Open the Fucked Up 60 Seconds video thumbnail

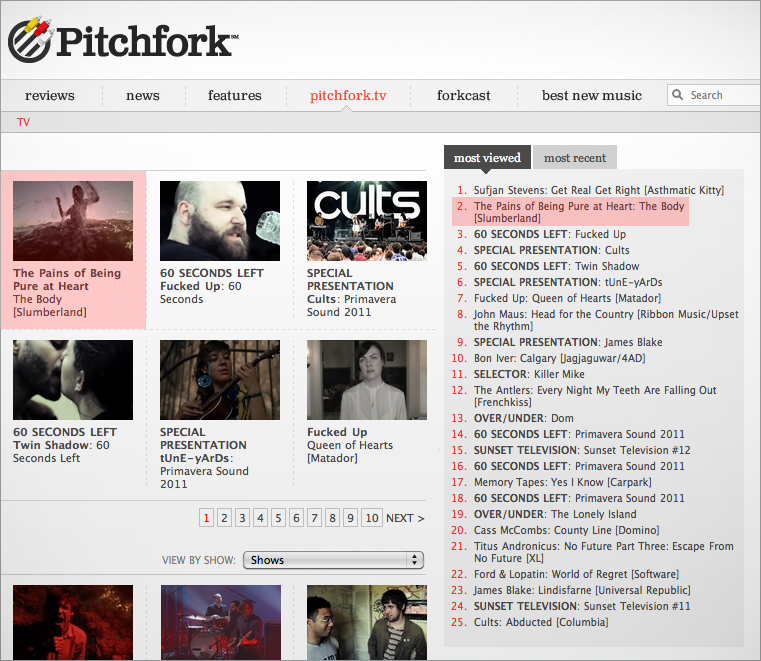(x=220, y=221)
